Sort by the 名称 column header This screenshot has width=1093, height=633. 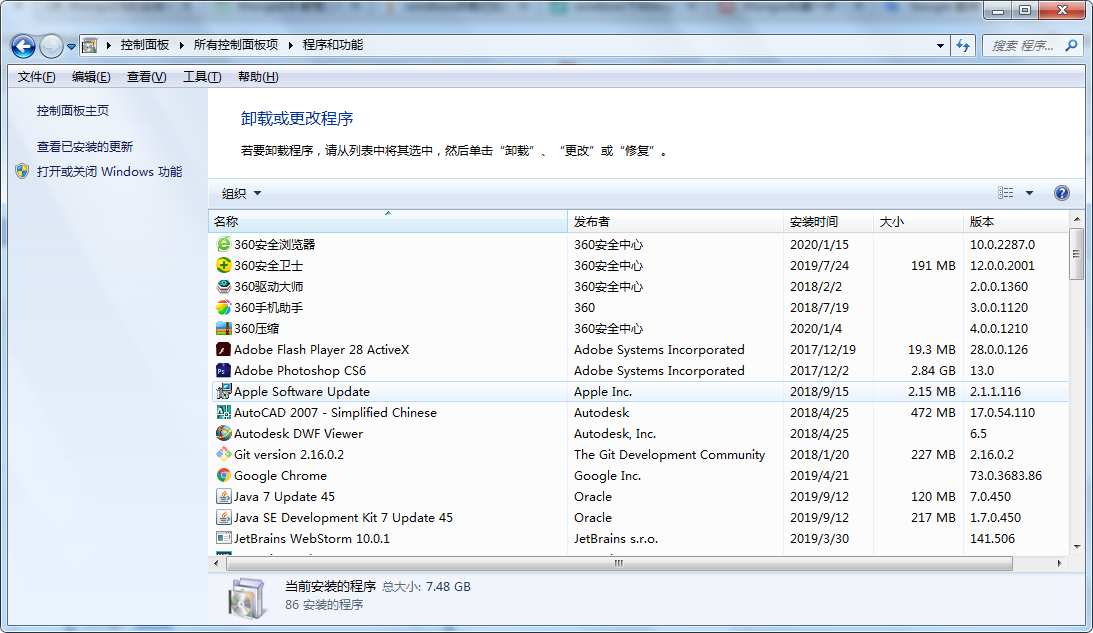click(388, 222)
